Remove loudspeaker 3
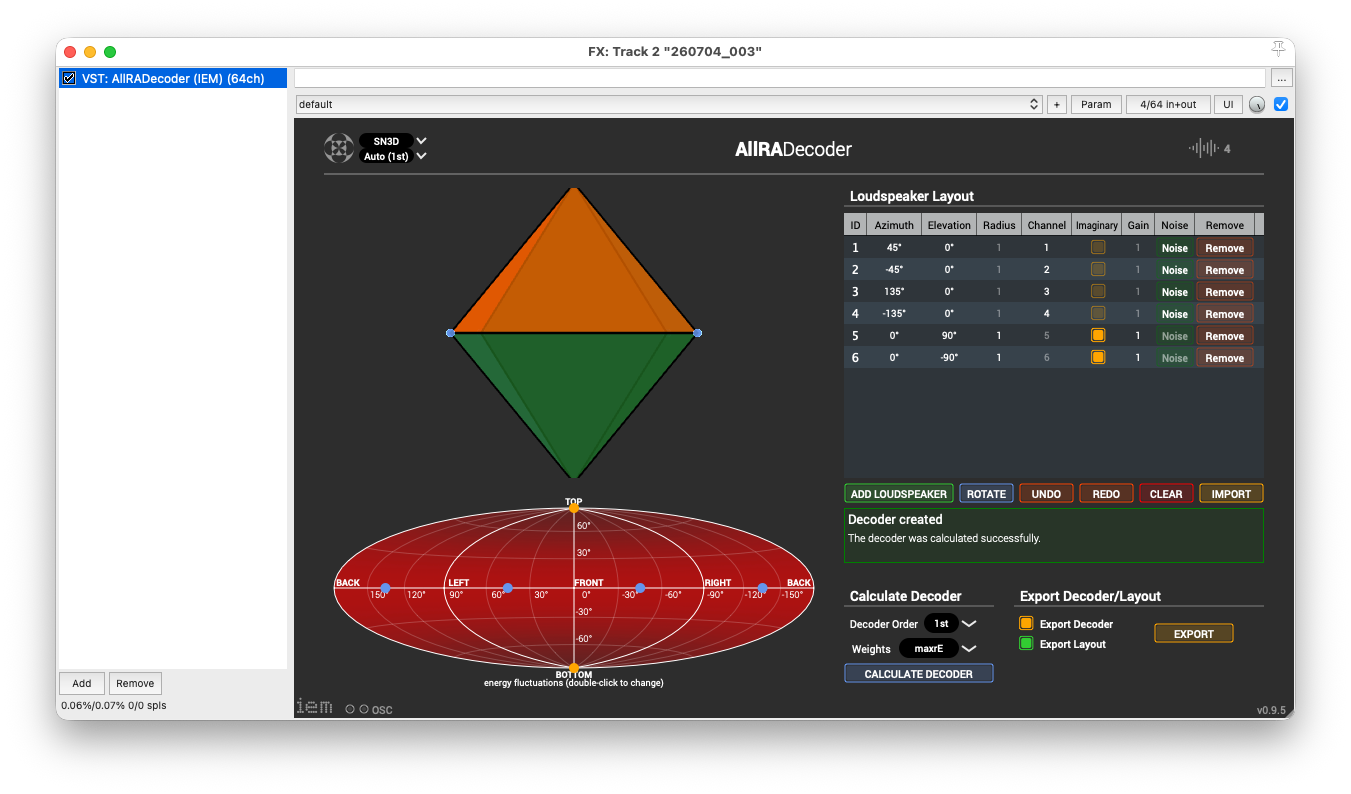Screen dimensions: 1351x794 pos(1225,292)
